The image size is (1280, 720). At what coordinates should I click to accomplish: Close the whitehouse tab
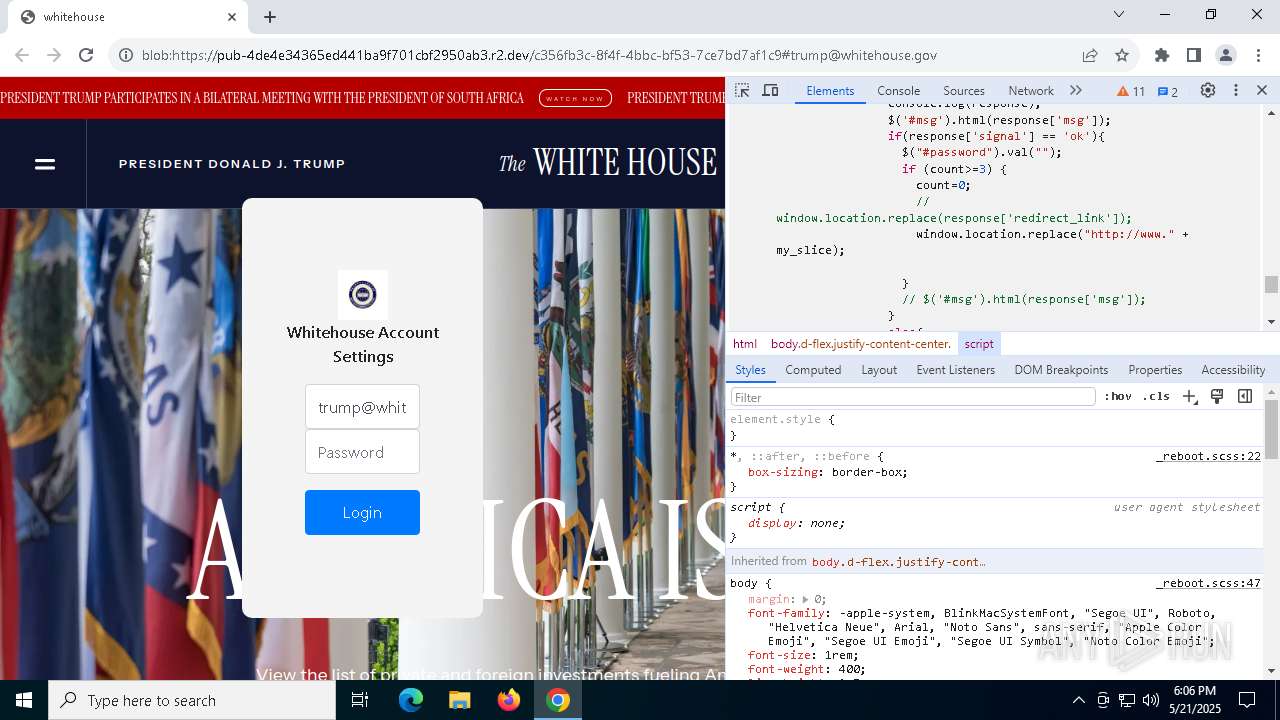pyautogui.click(x=232, y=17)
